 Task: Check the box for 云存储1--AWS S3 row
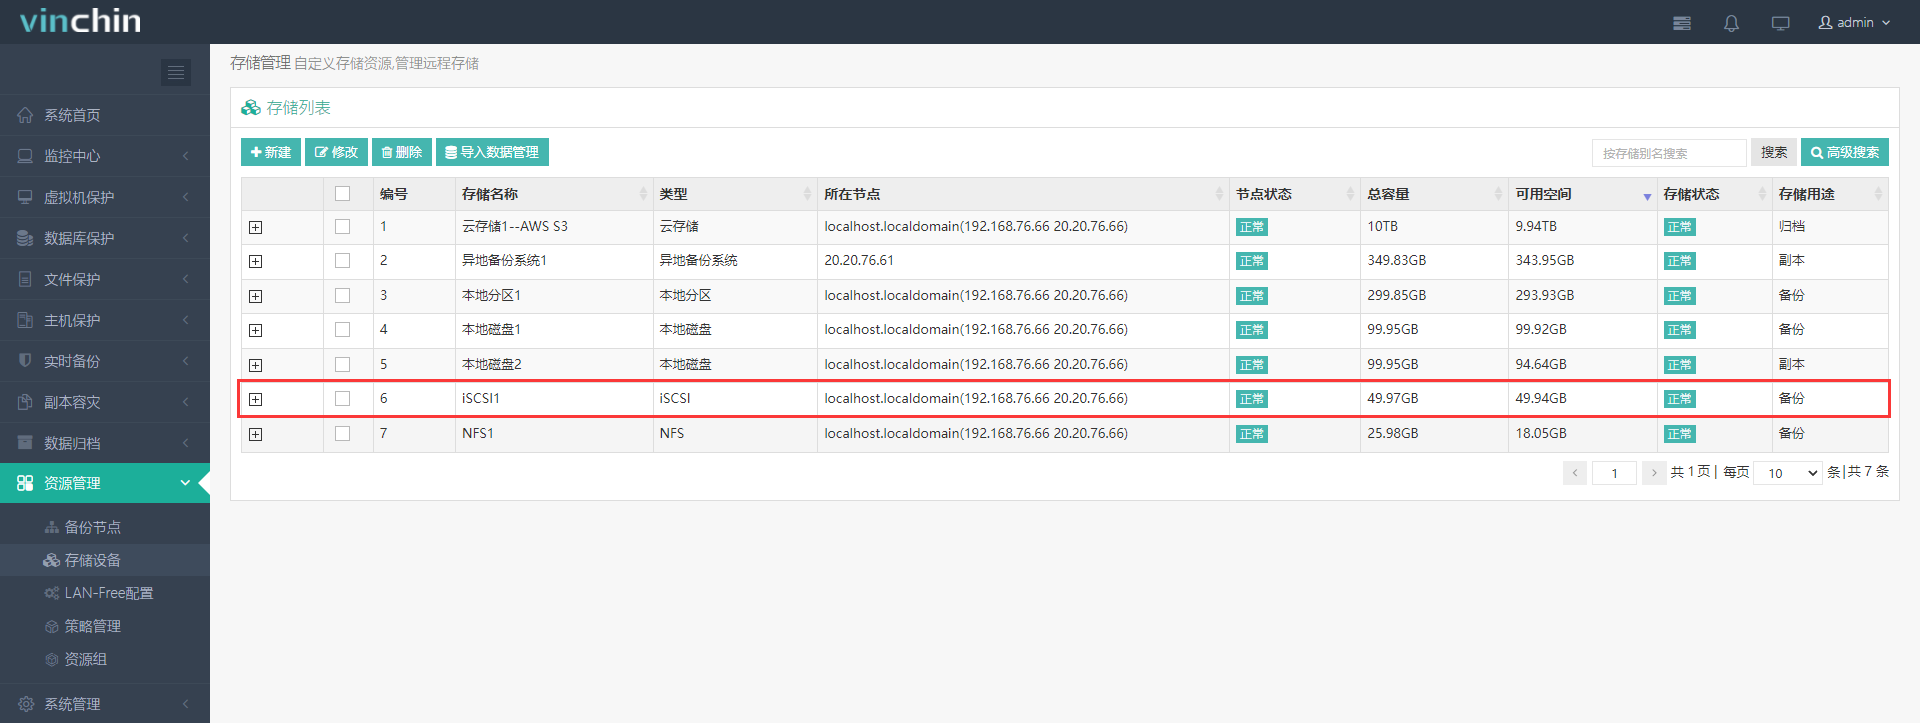point(342,227)
